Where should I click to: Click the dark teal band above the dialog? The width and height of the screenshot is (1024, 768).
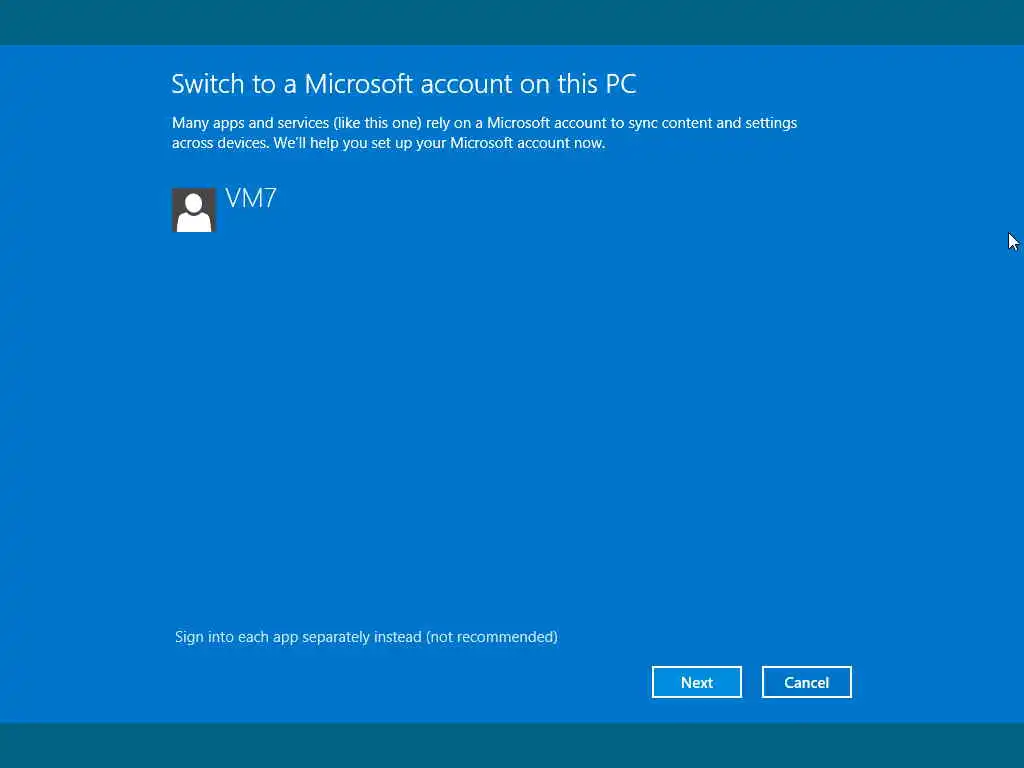click(512, 22)
